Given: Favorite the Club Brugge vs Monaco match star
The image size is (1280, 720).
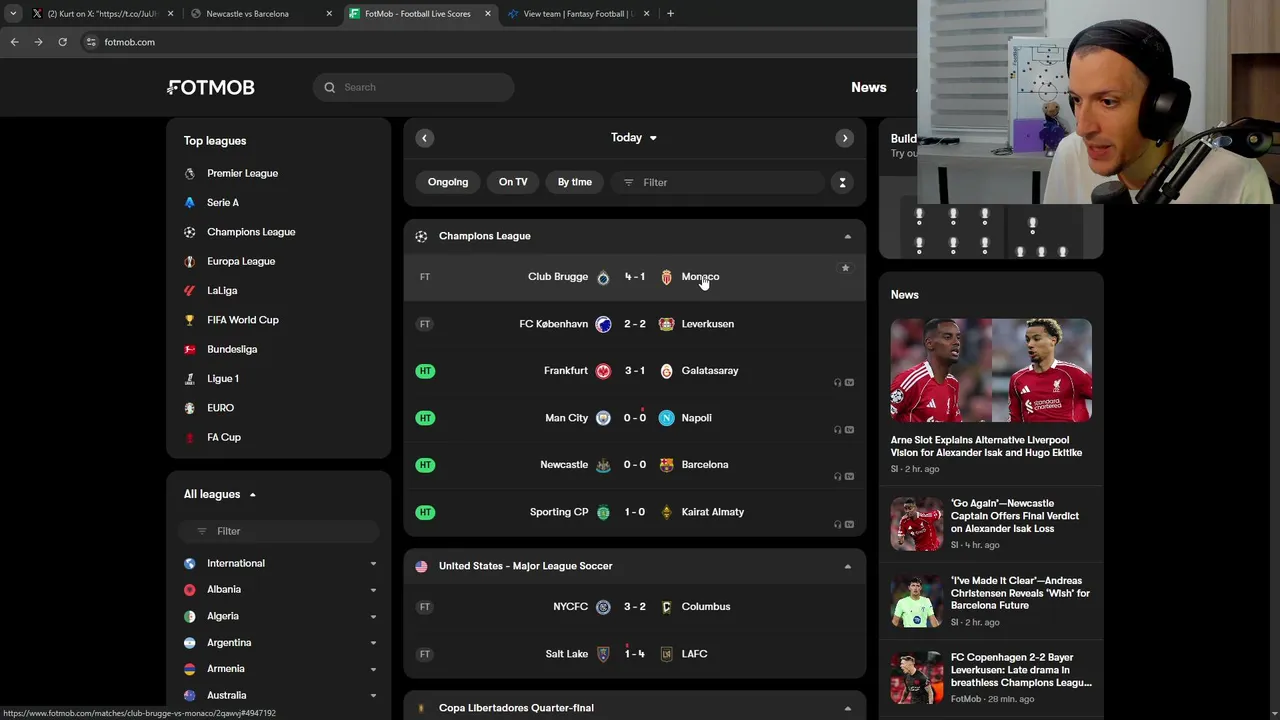Looking at the screenshot, I should tap(845, 268).
